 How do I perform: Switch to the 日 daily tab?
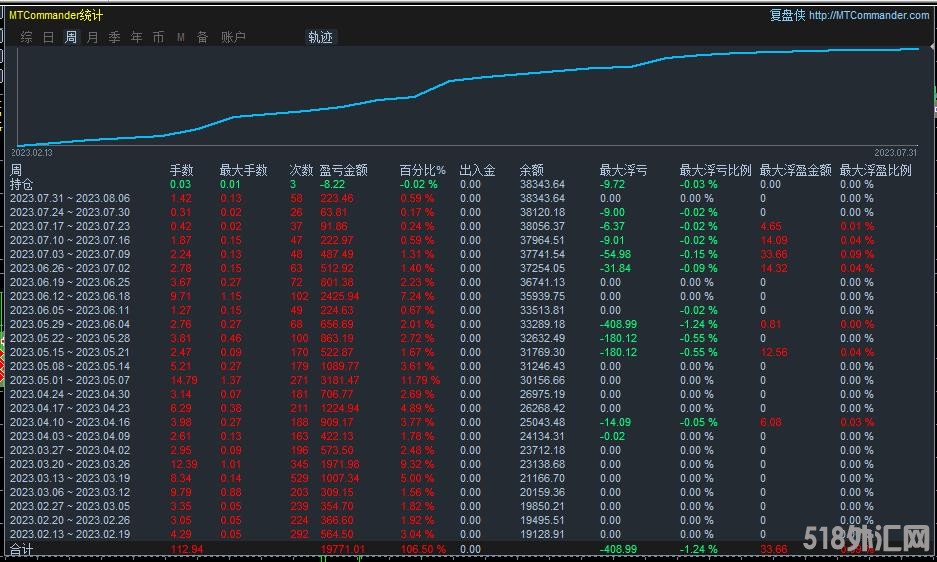[48, 37]
